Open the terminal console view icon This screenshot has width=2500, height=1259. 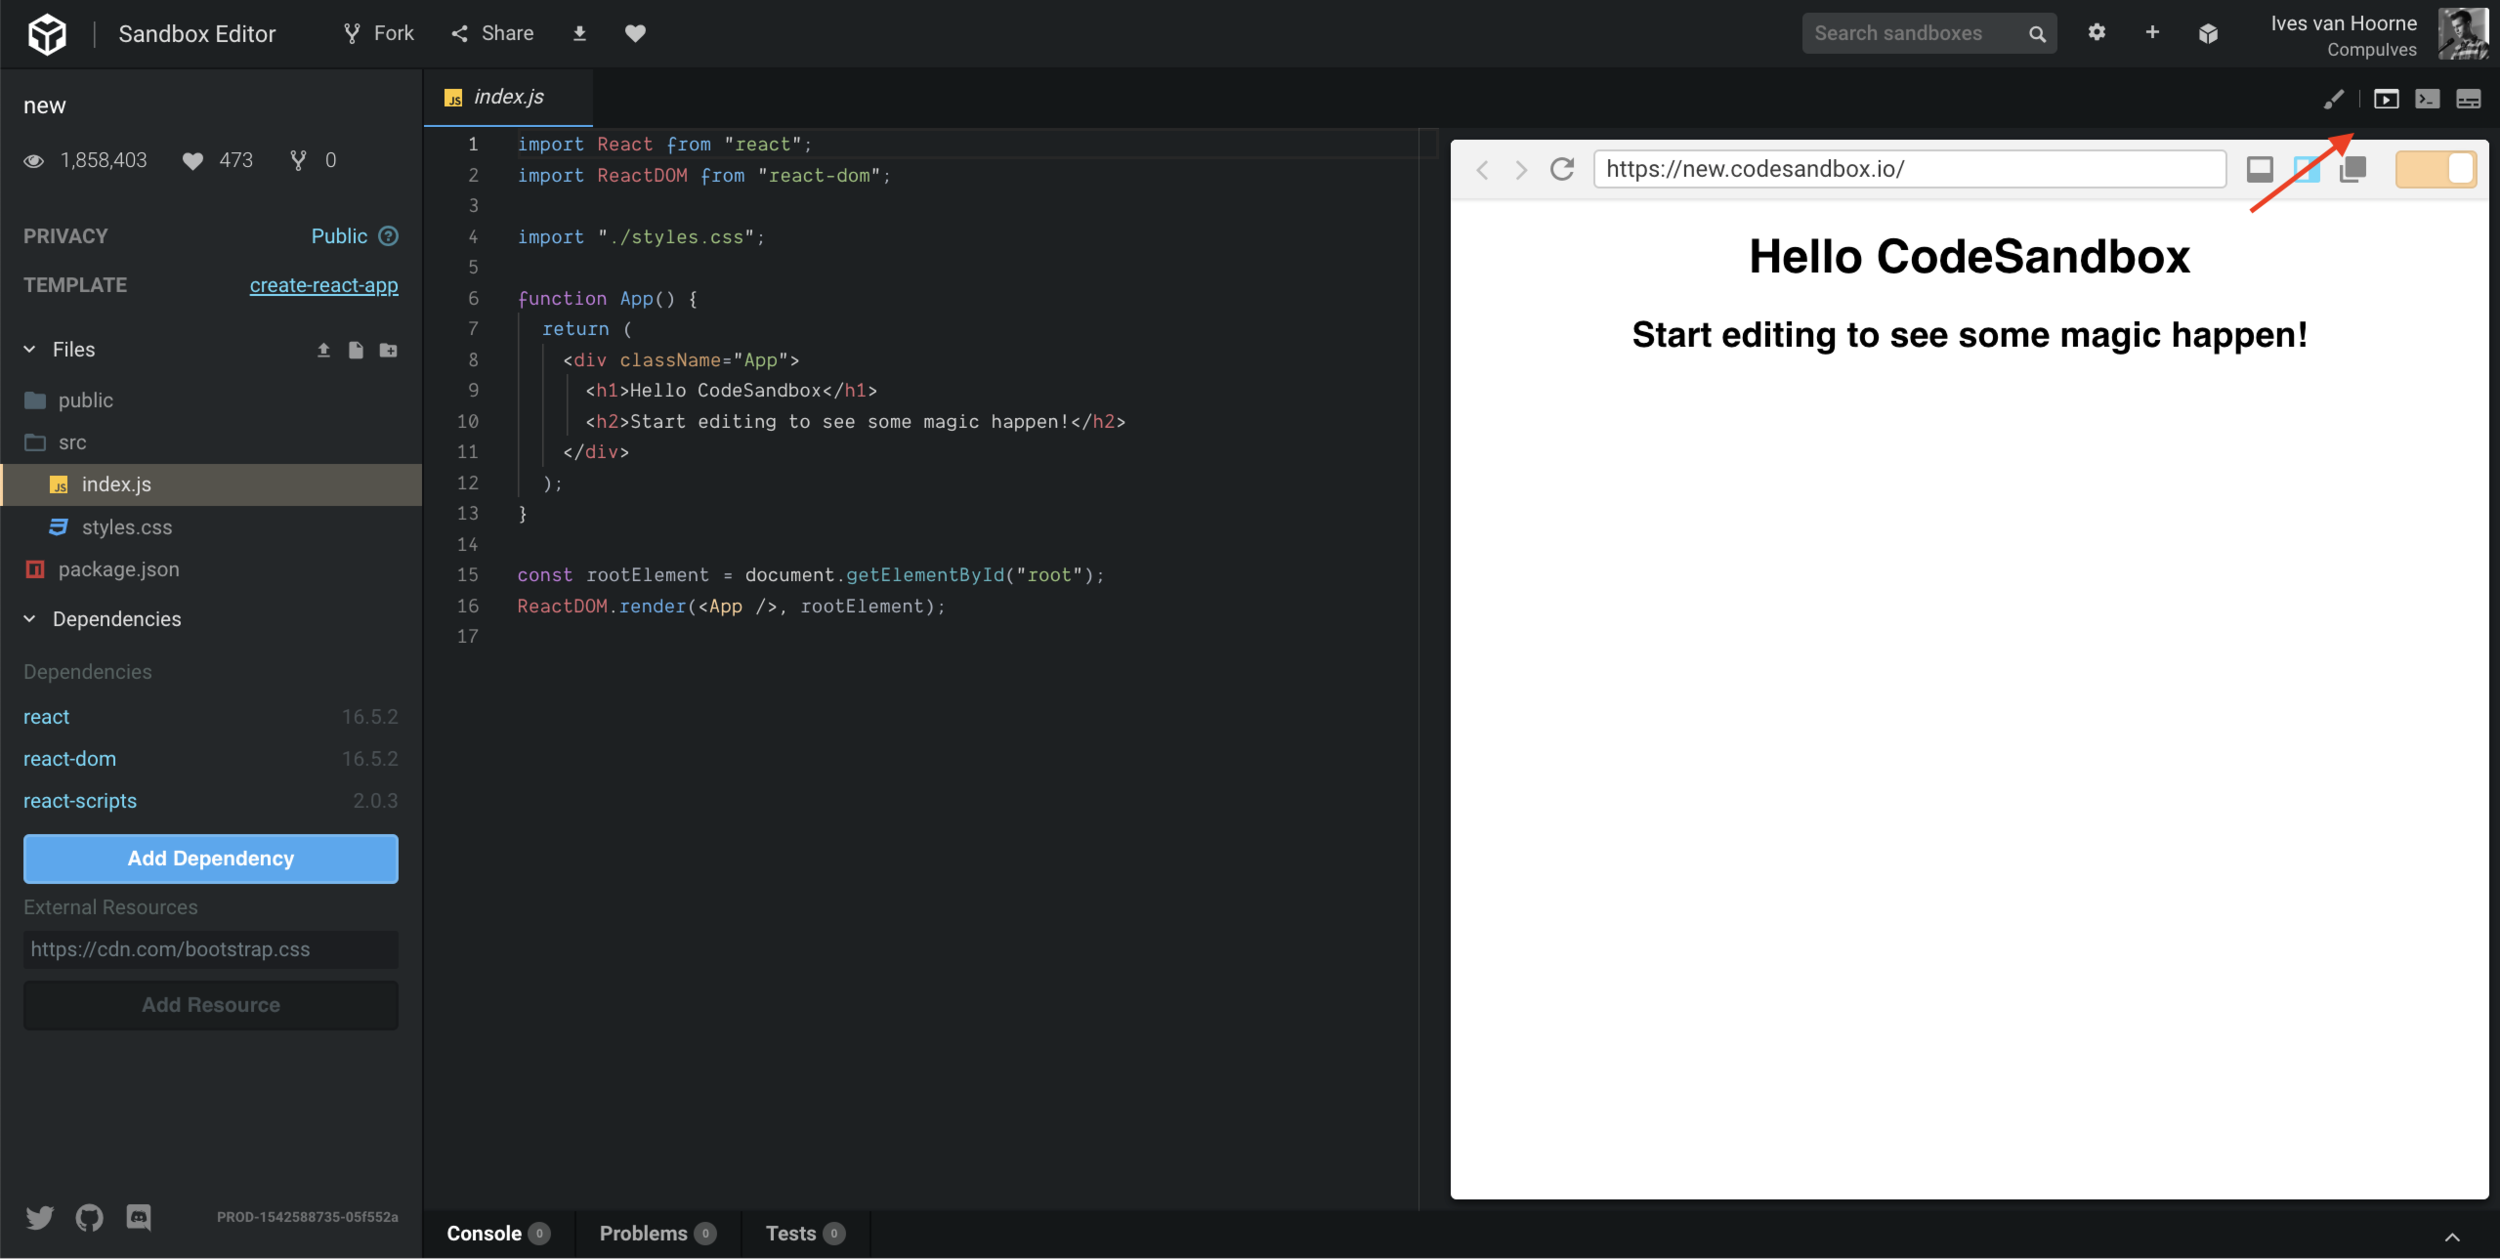click(2427, 99)
